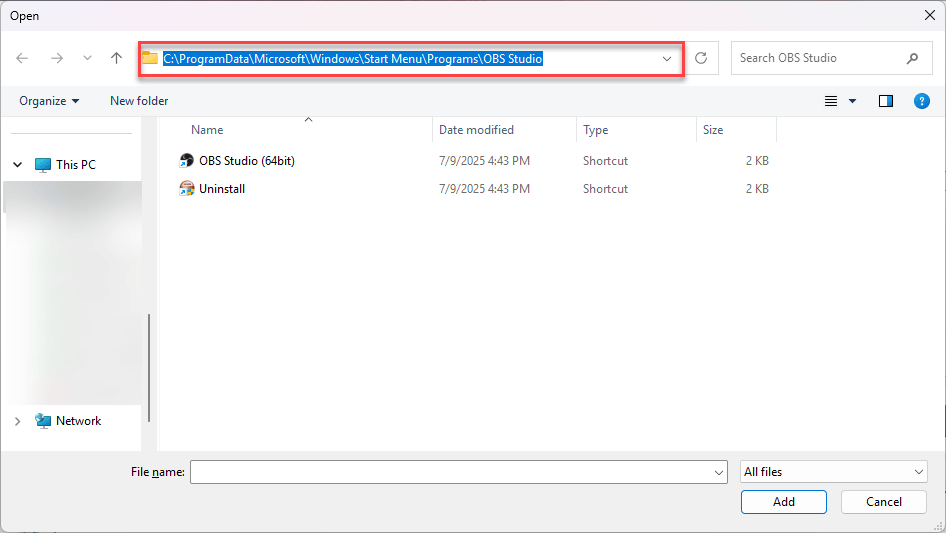The image size is (946, 533).
Task: Go up one folder level
Action: (116, 58)
